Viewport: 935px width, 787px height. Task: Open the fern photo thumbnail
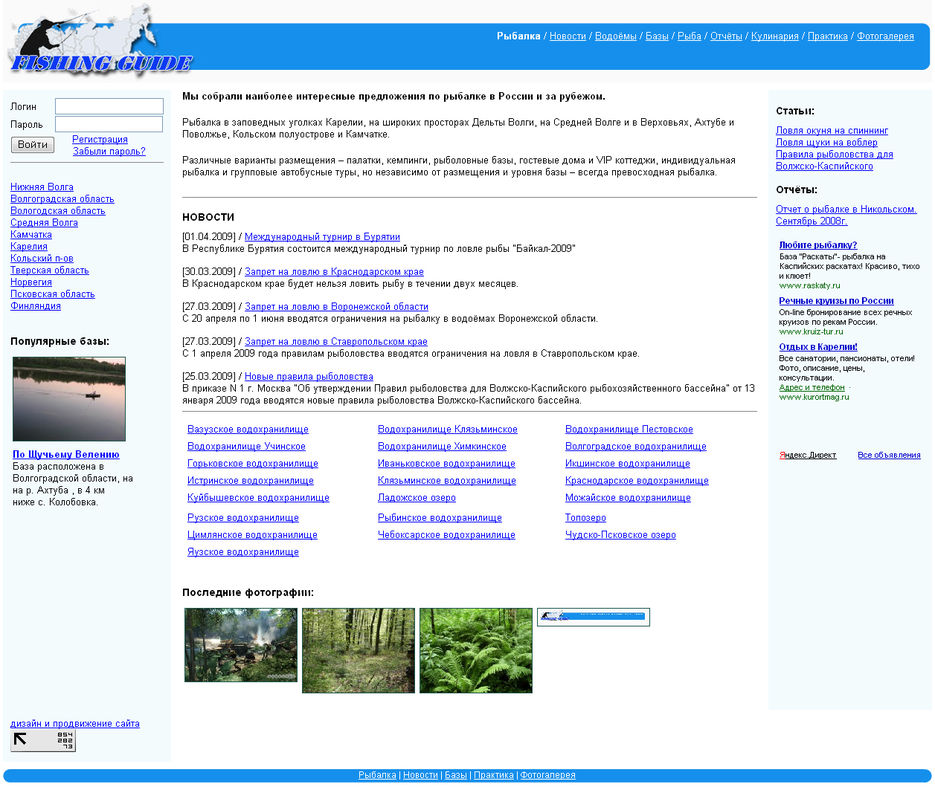475,650
